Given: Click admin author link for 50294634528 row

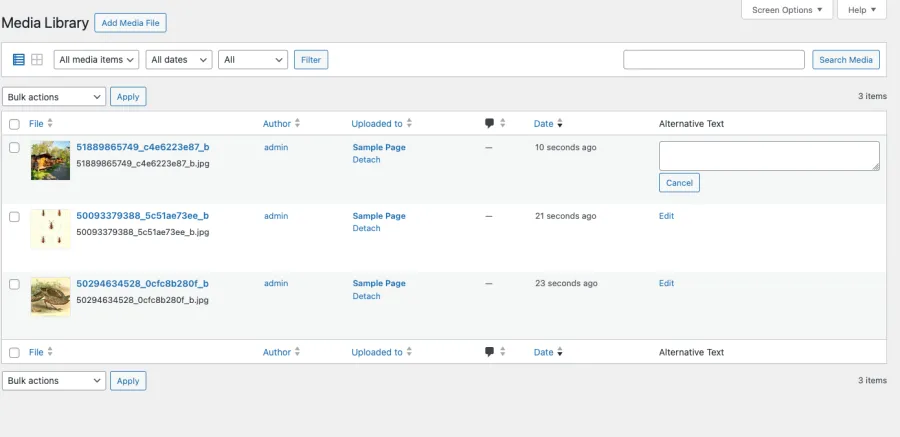Looking at the screenshot, I should pos(276,284).
